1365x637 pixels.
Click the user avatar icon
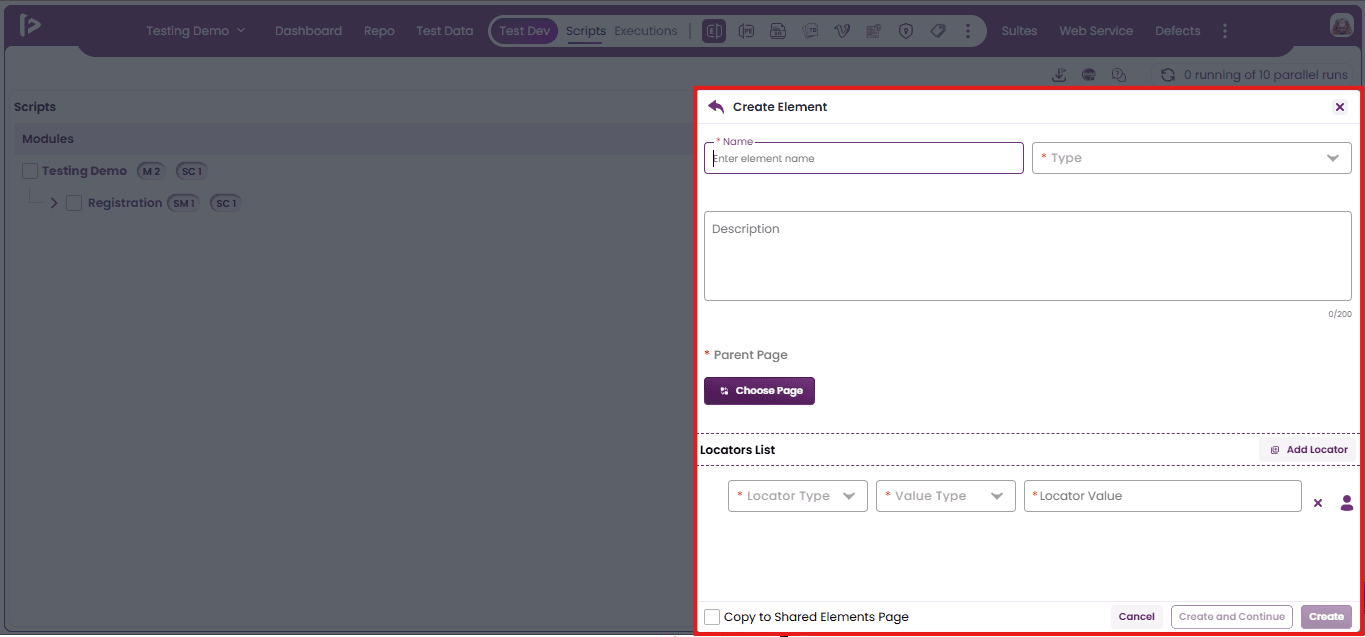[1342, 27]
